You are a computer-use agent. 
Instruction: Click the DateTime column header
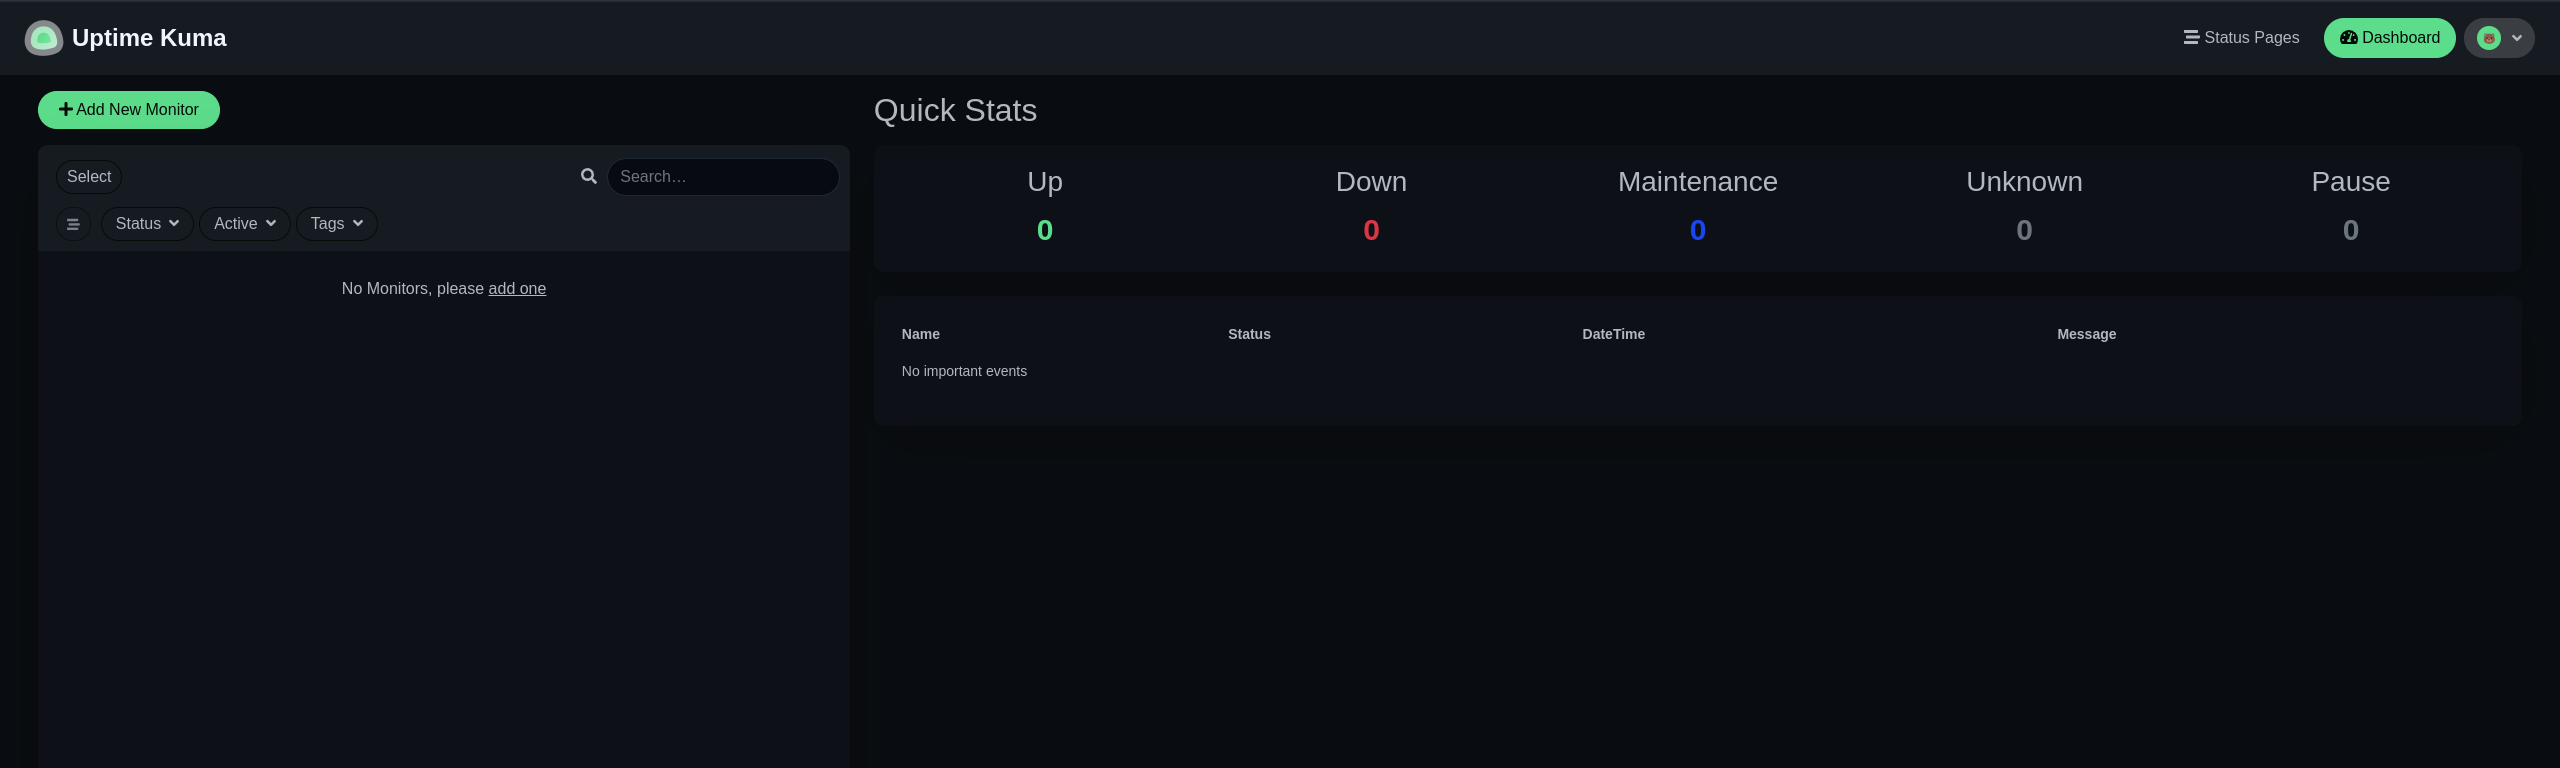pos(1612,334)
